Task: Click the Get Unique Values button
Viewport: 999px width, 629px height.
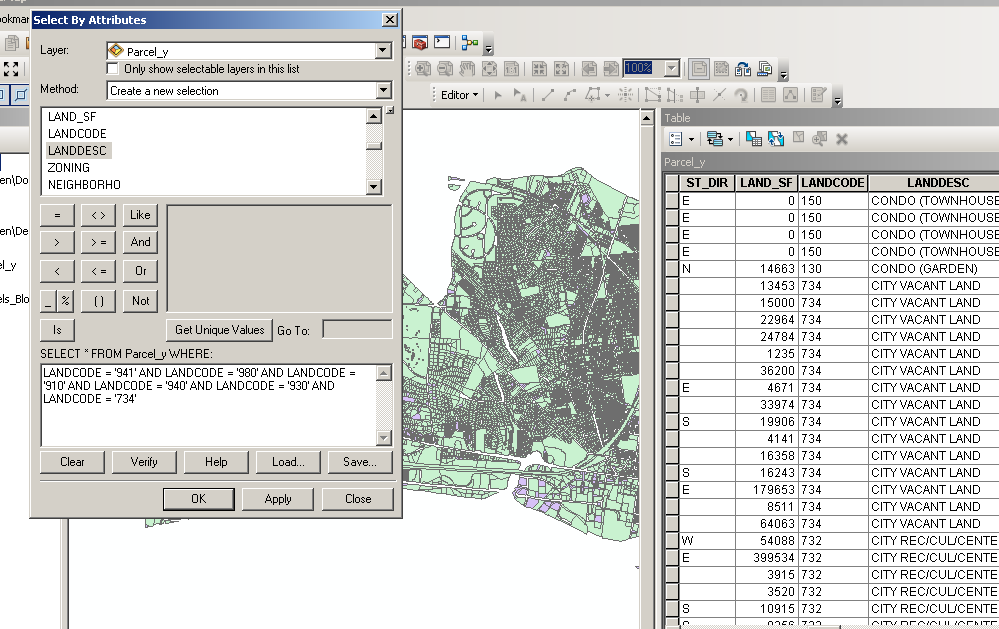Action: click(x=220, y=330)
